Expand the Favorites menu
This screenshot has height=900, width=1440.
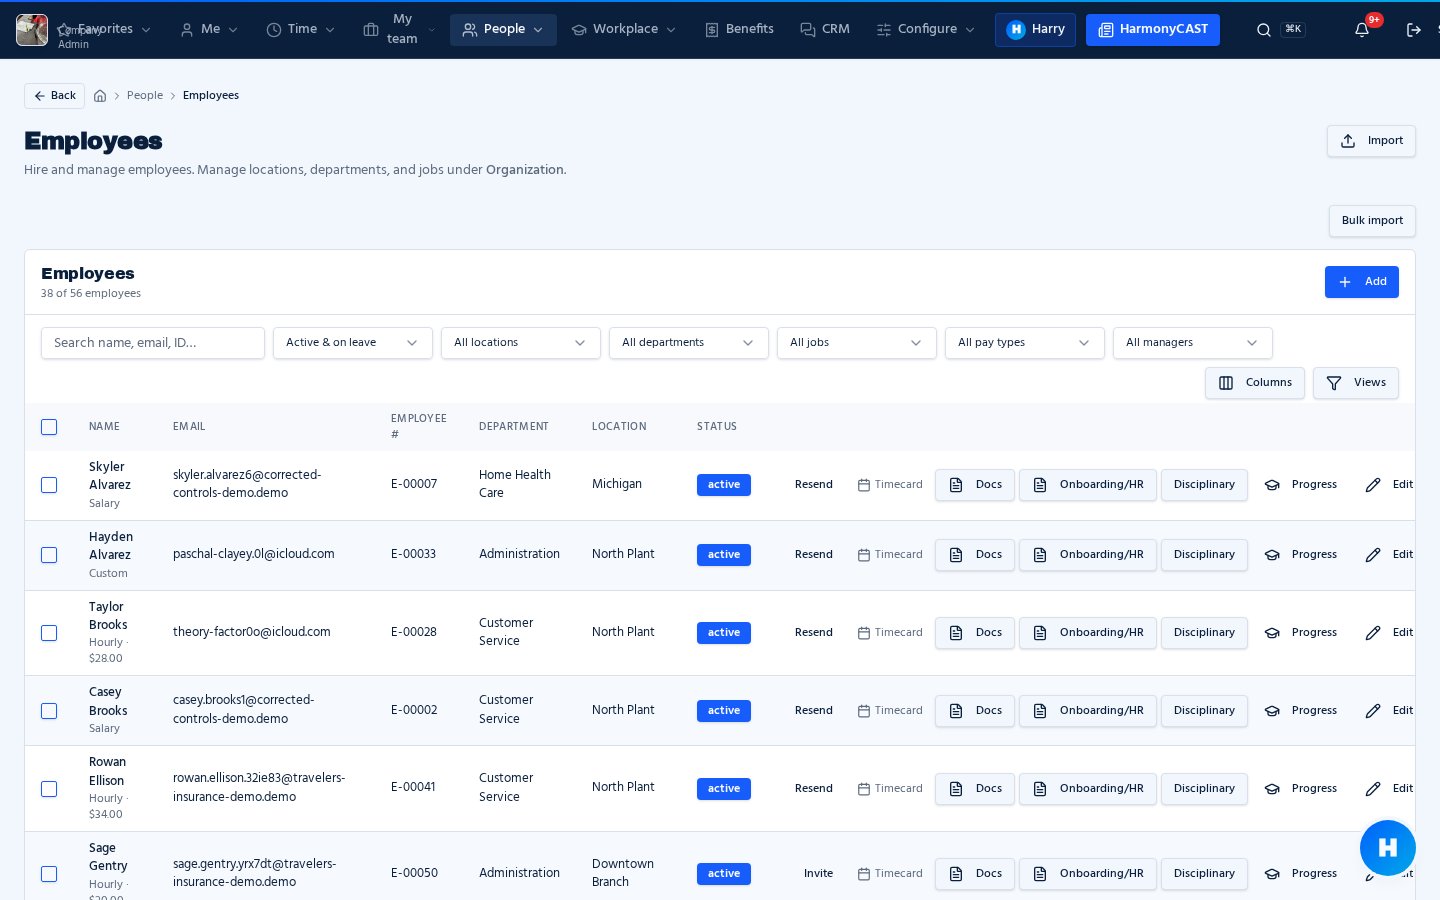104,30
